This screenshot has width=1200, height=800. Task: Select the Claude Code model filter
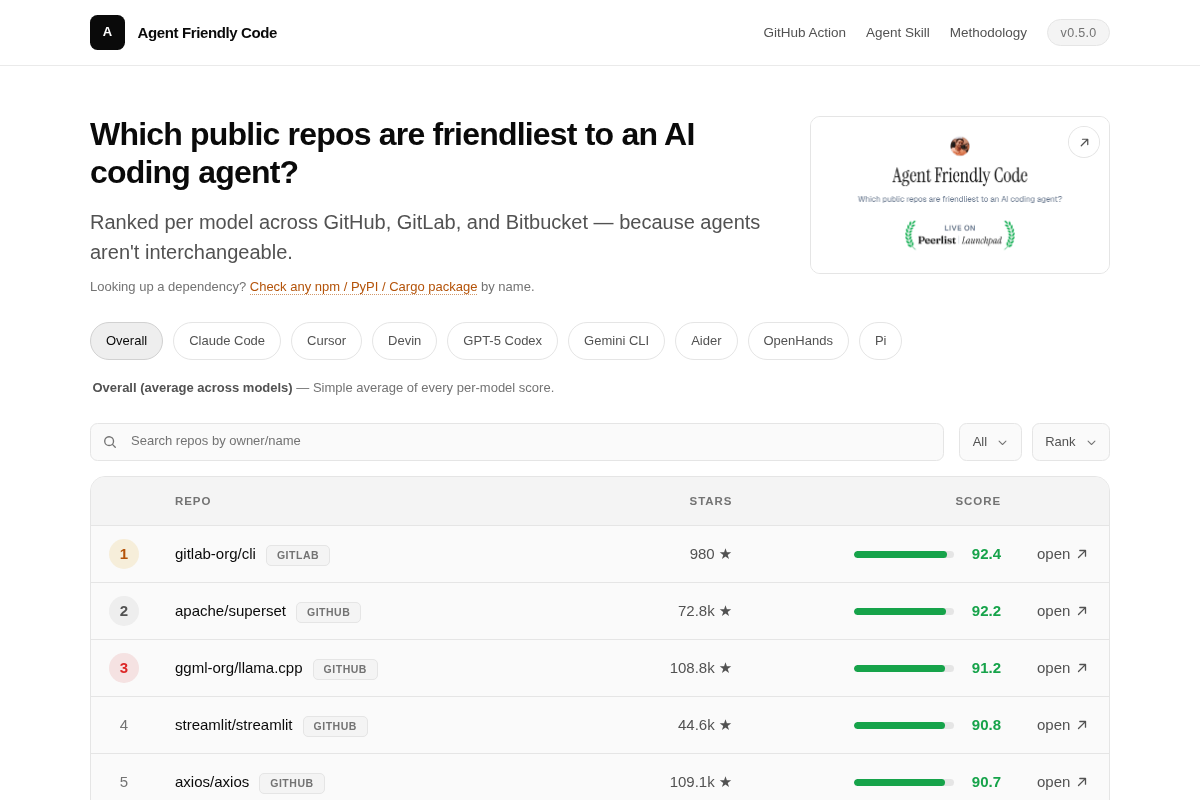coord(227,341)
